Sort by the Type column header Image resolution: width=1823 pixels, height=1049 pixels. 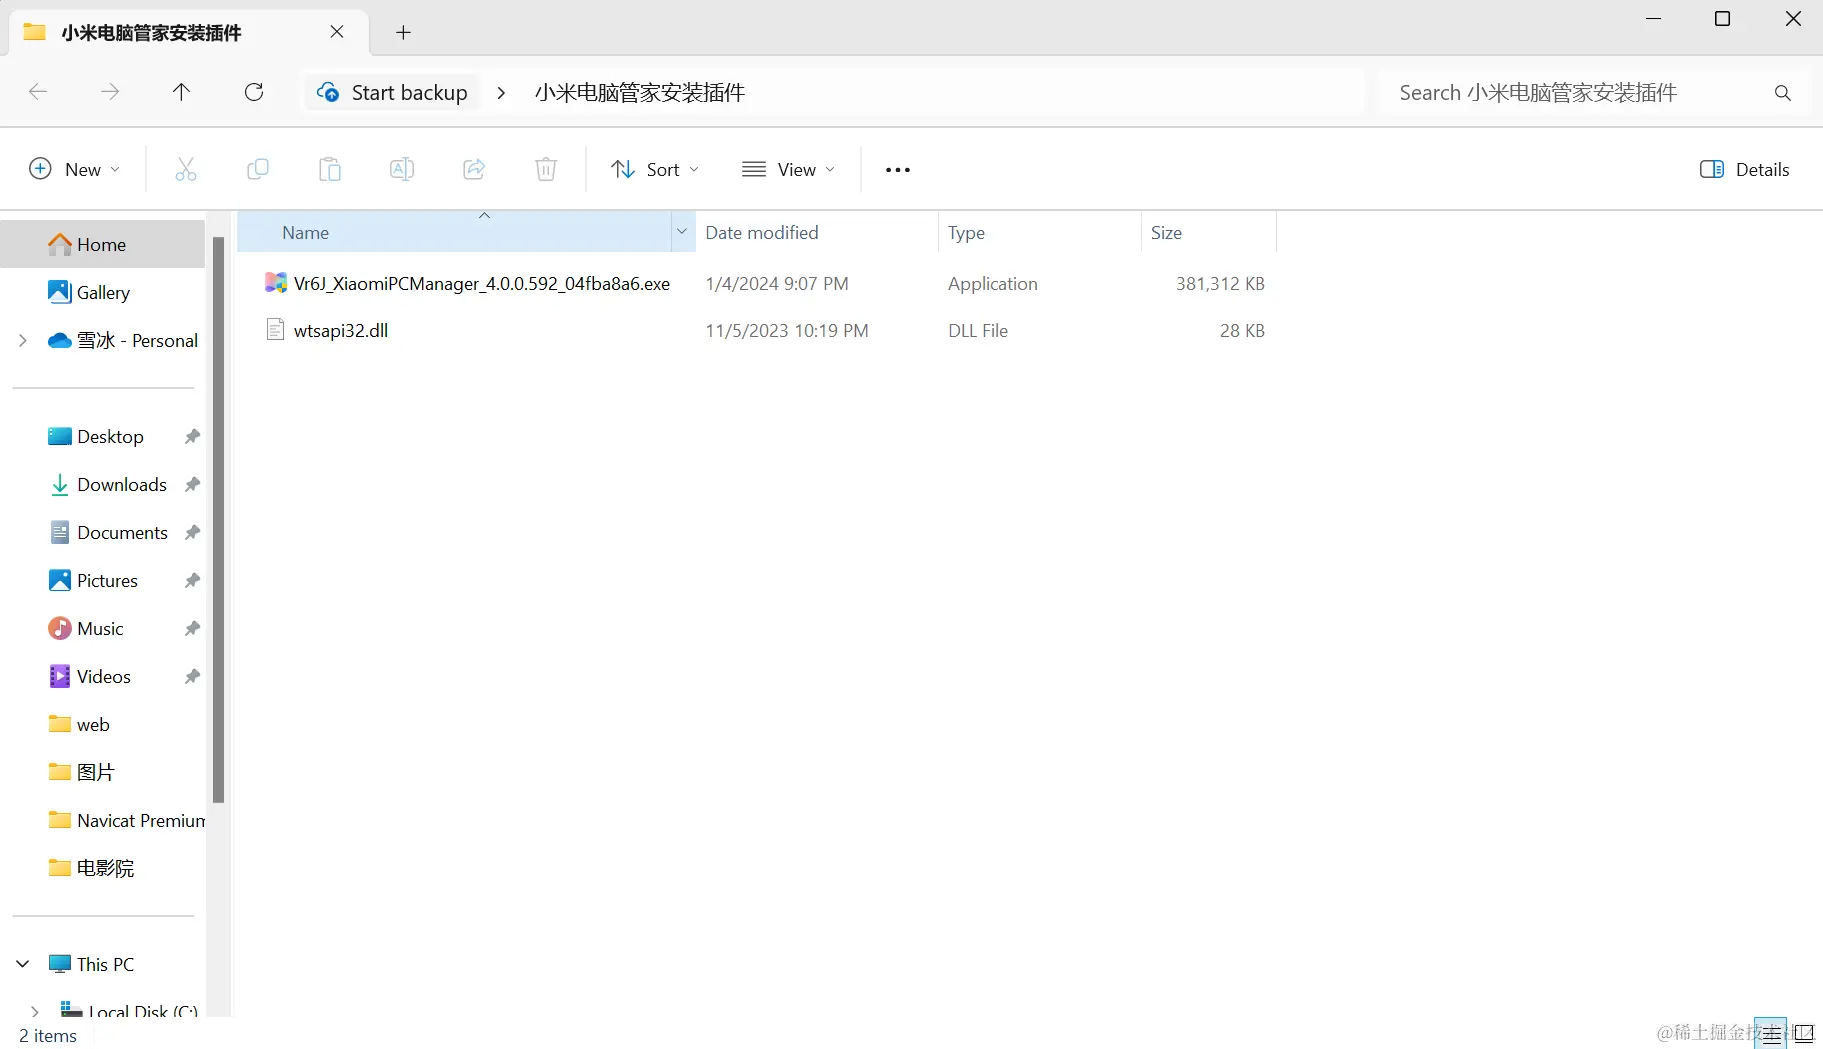(1039, 232)
